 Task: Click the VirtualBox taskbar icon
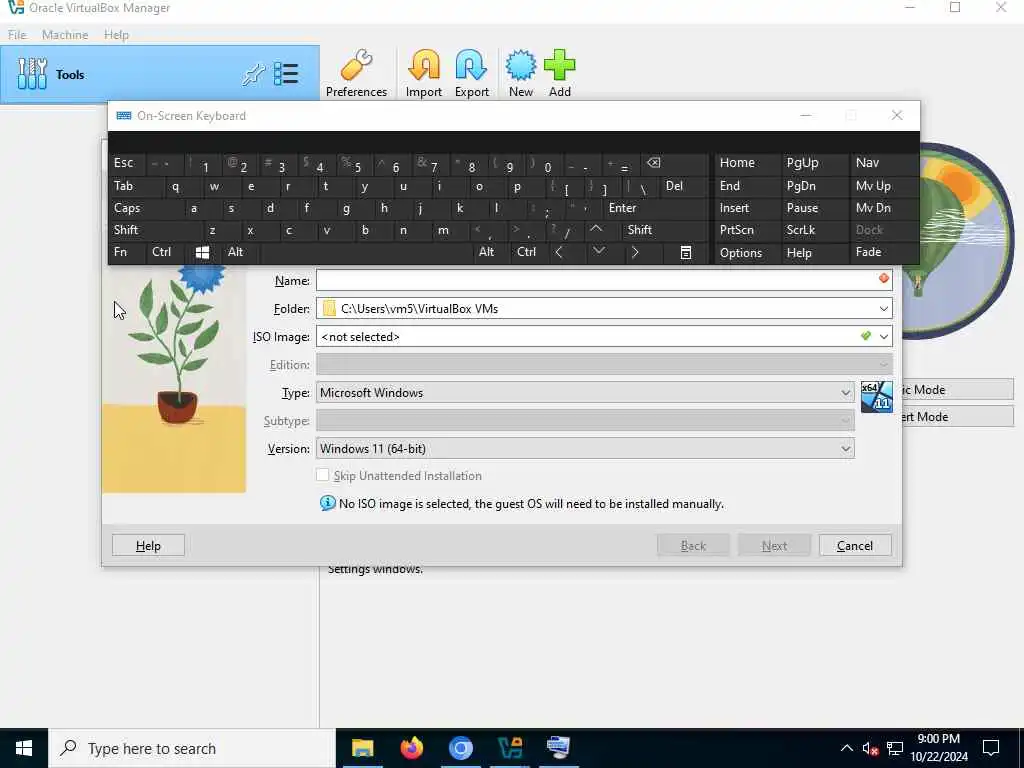[509, 748]
